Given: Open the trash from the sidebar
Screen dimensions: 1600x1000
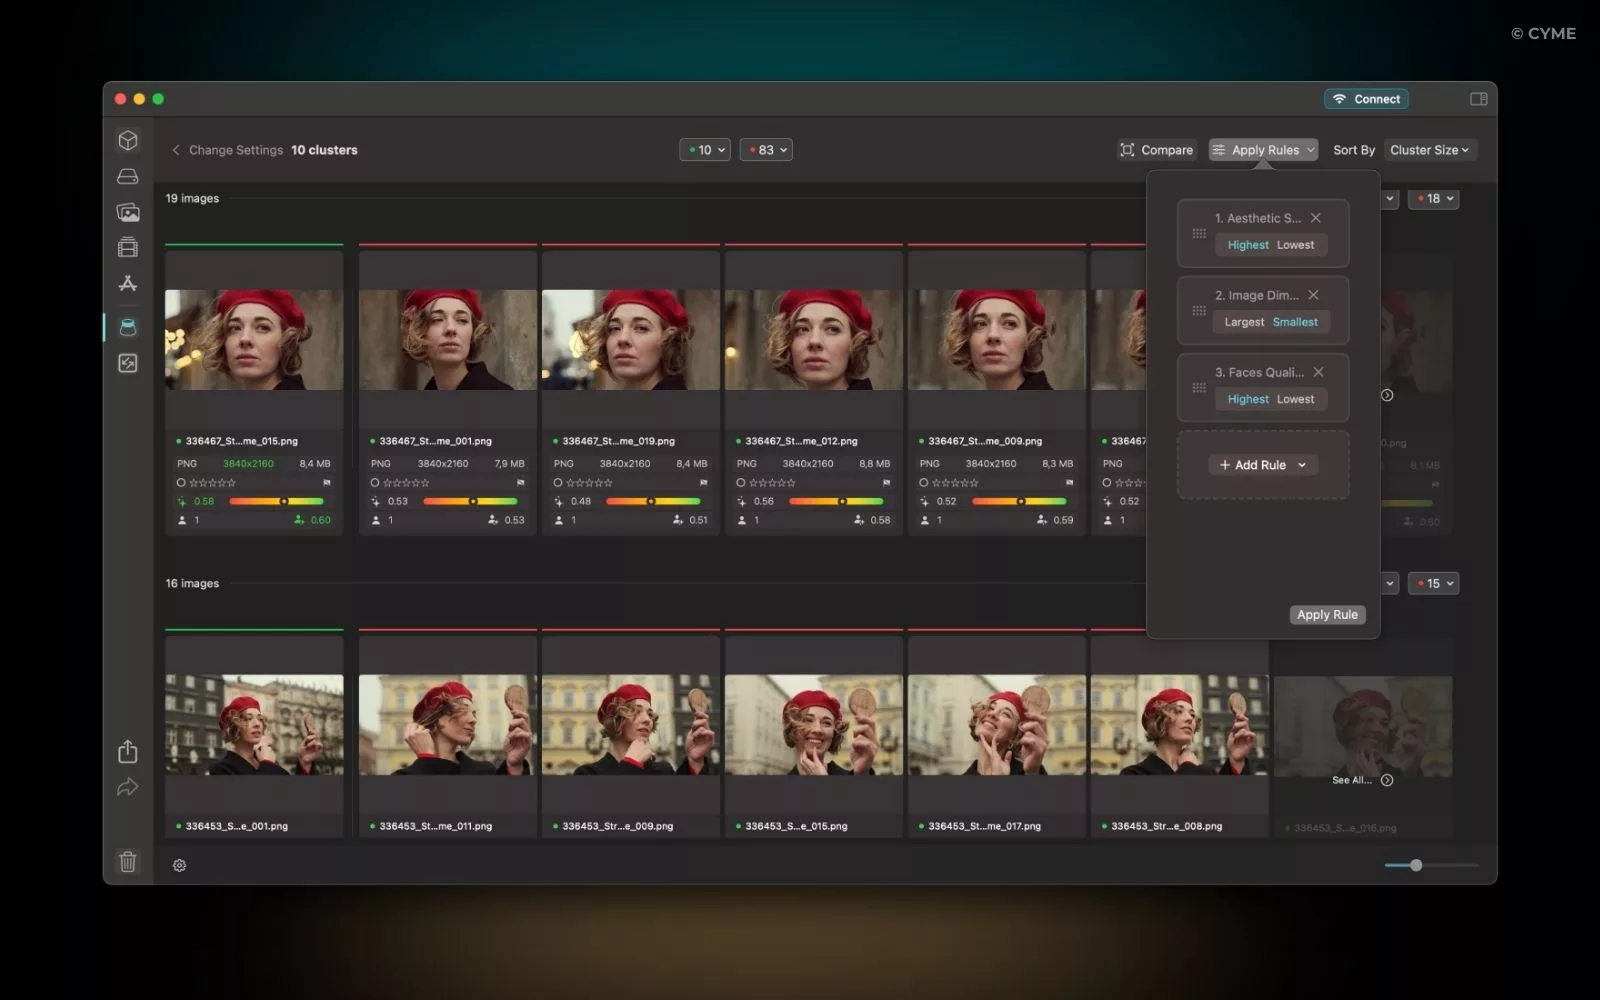Looking at the screenshot, I should coord(127,862).
